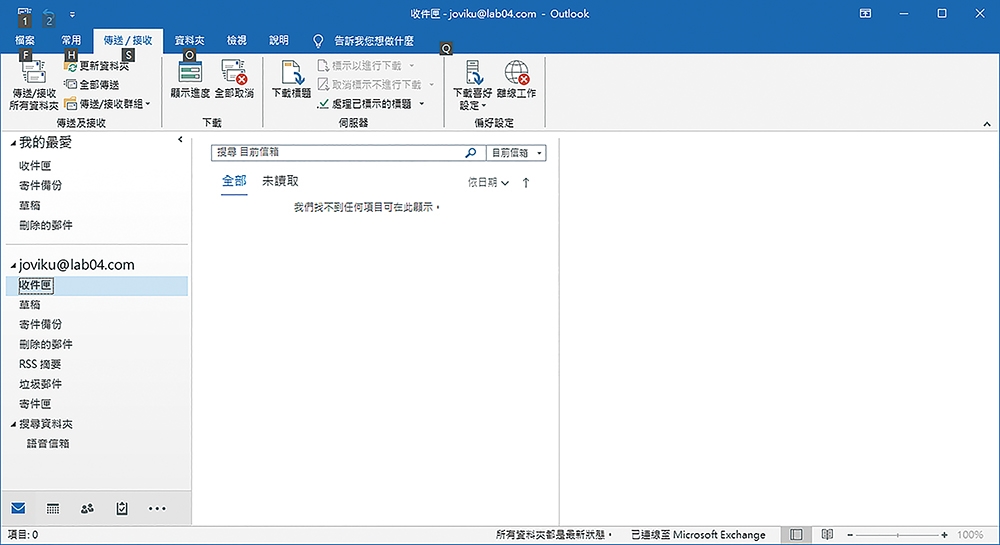This screenshot has height=545, width=1000.
Task: Open 下載喜好設定 dropdown
Action: click(473, 85)
